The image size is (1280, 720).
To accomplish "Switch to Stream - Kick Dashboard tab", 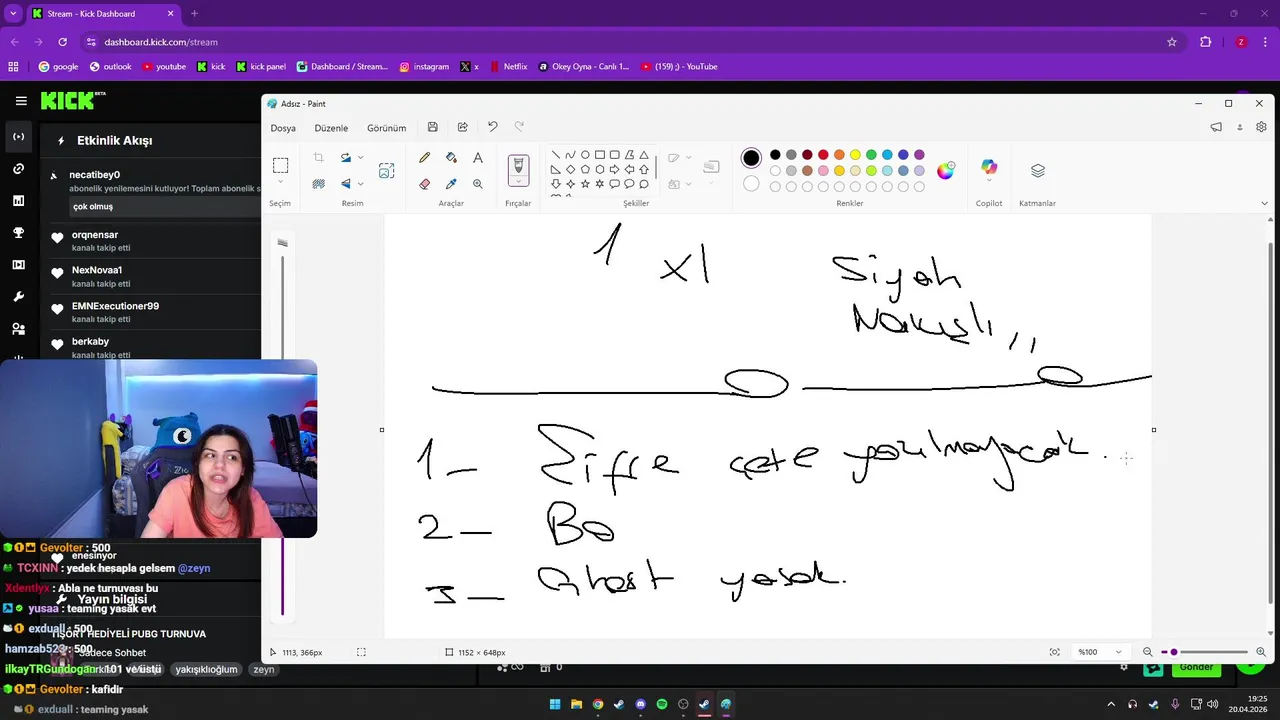I will pos(103,14).
